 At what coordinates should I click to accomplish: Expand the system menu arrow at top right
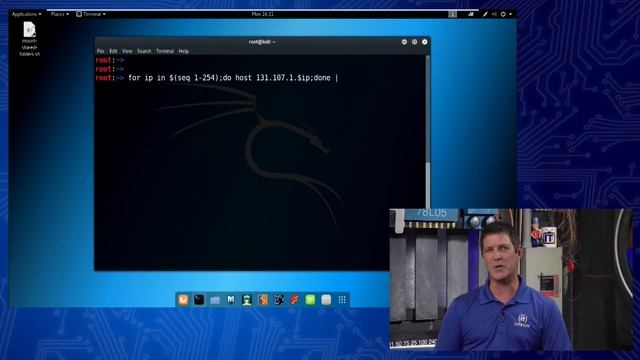pos(510,14)
